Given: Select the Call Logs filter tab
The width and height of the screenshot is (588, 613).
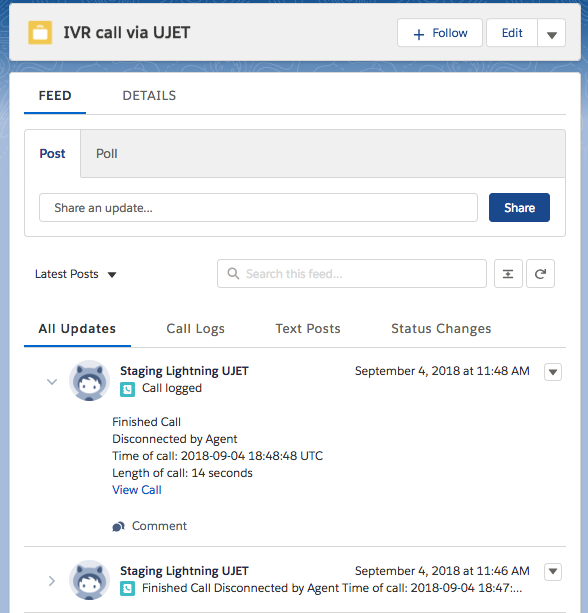Looking at the screenshot, I should coord(195,329).
